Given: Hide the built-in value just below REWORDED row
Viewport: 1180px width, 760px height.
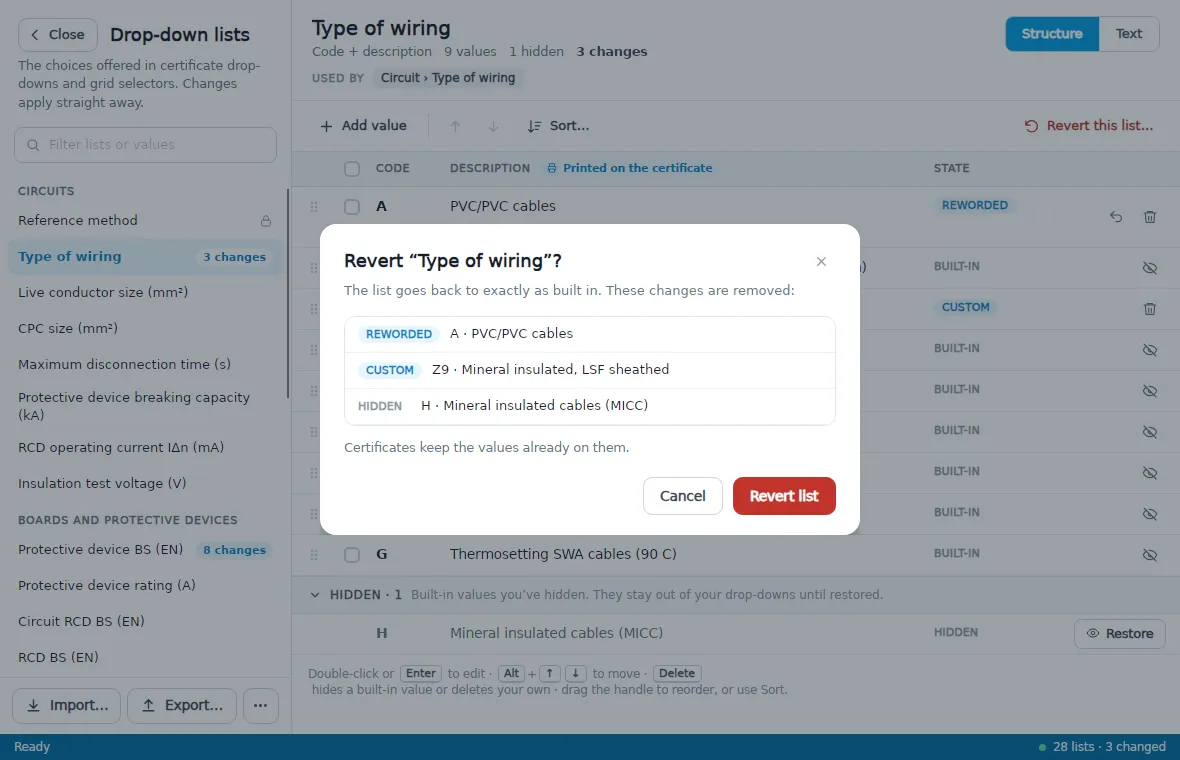Looking at the screenshot, I should (1149, 268).
